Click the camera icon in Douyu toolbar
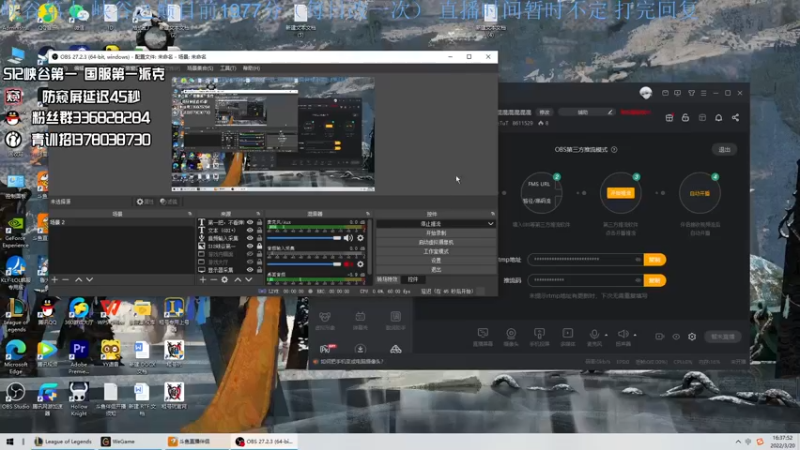 pyautogui.click(x=511, y=334)
